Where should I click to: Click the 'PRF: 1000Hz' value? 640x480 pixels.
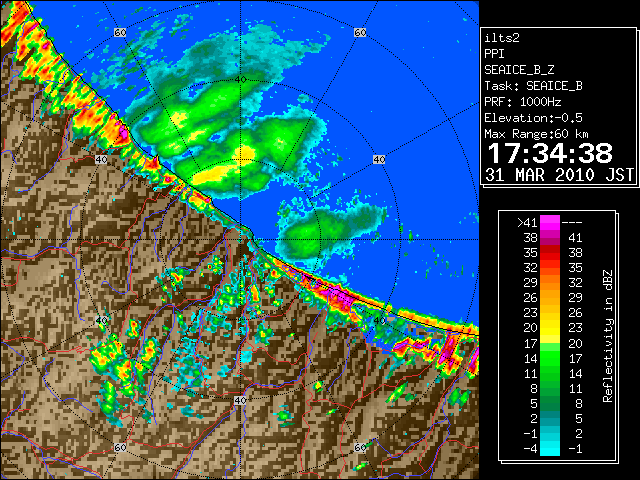522,102
